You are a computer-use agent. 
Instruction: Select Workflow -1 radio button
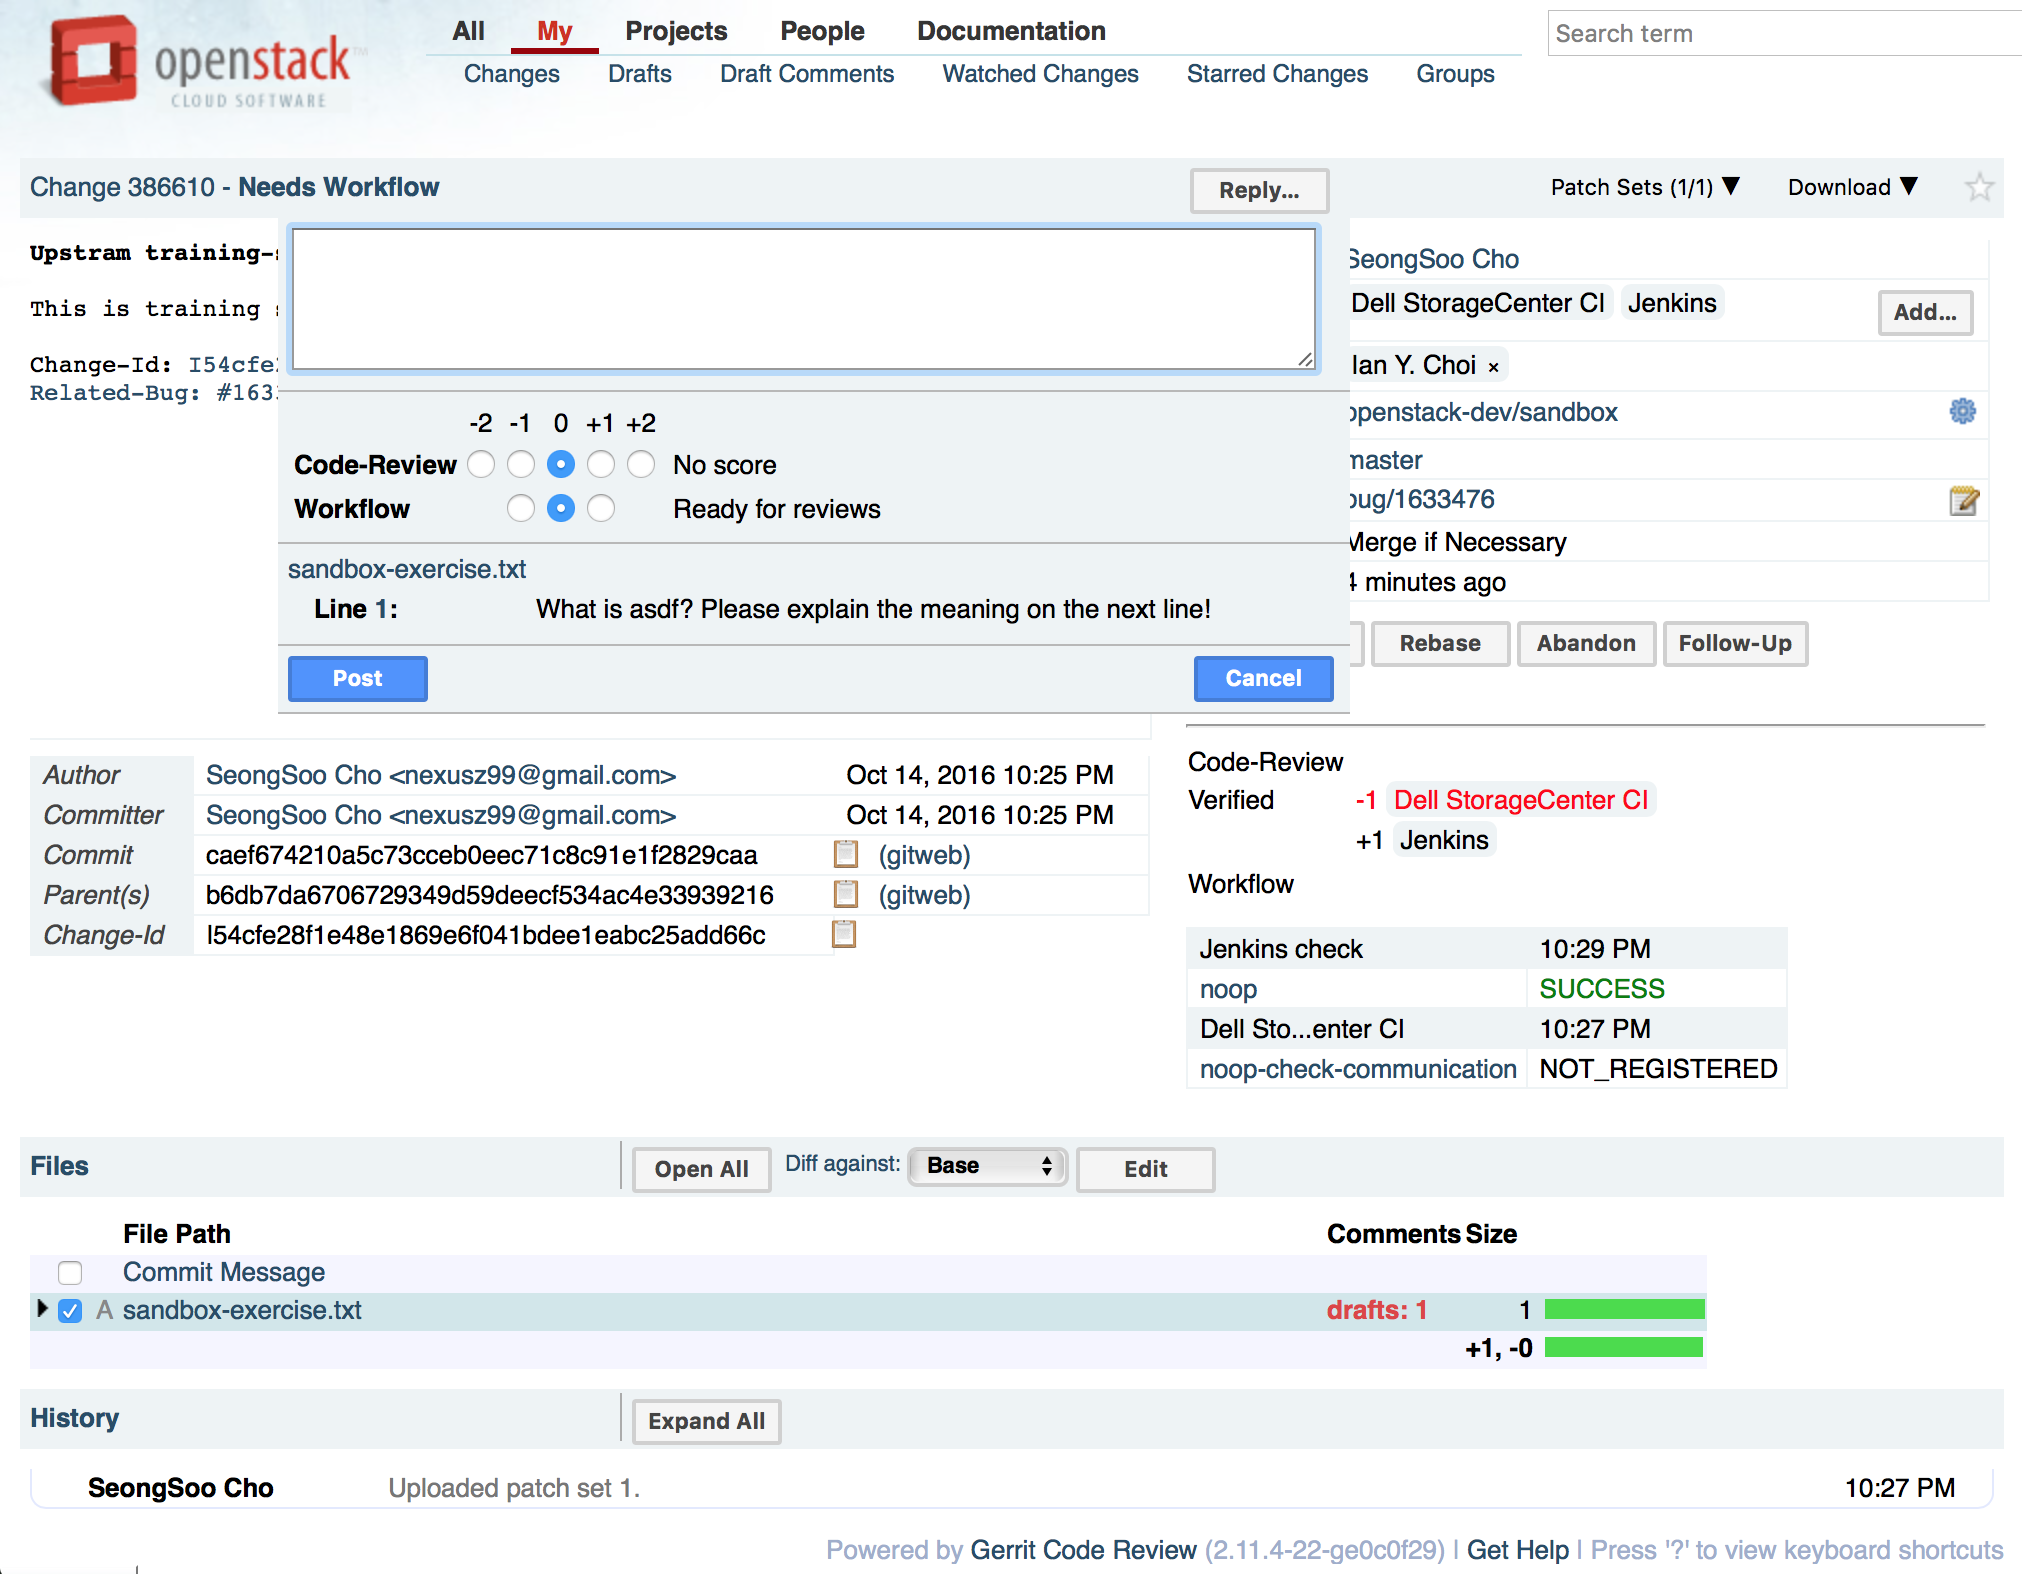pos(520,508)
